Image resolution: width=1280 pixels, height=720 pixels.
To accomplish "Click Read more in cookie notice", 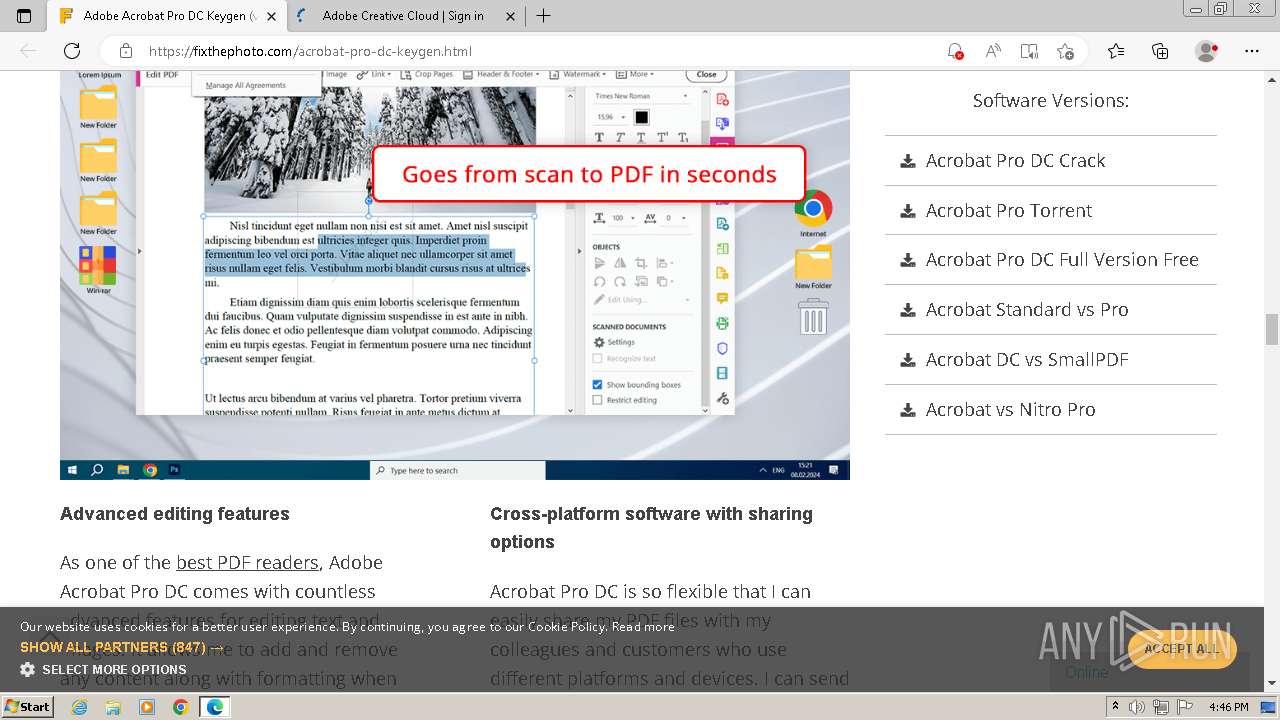I will point(643,627).
